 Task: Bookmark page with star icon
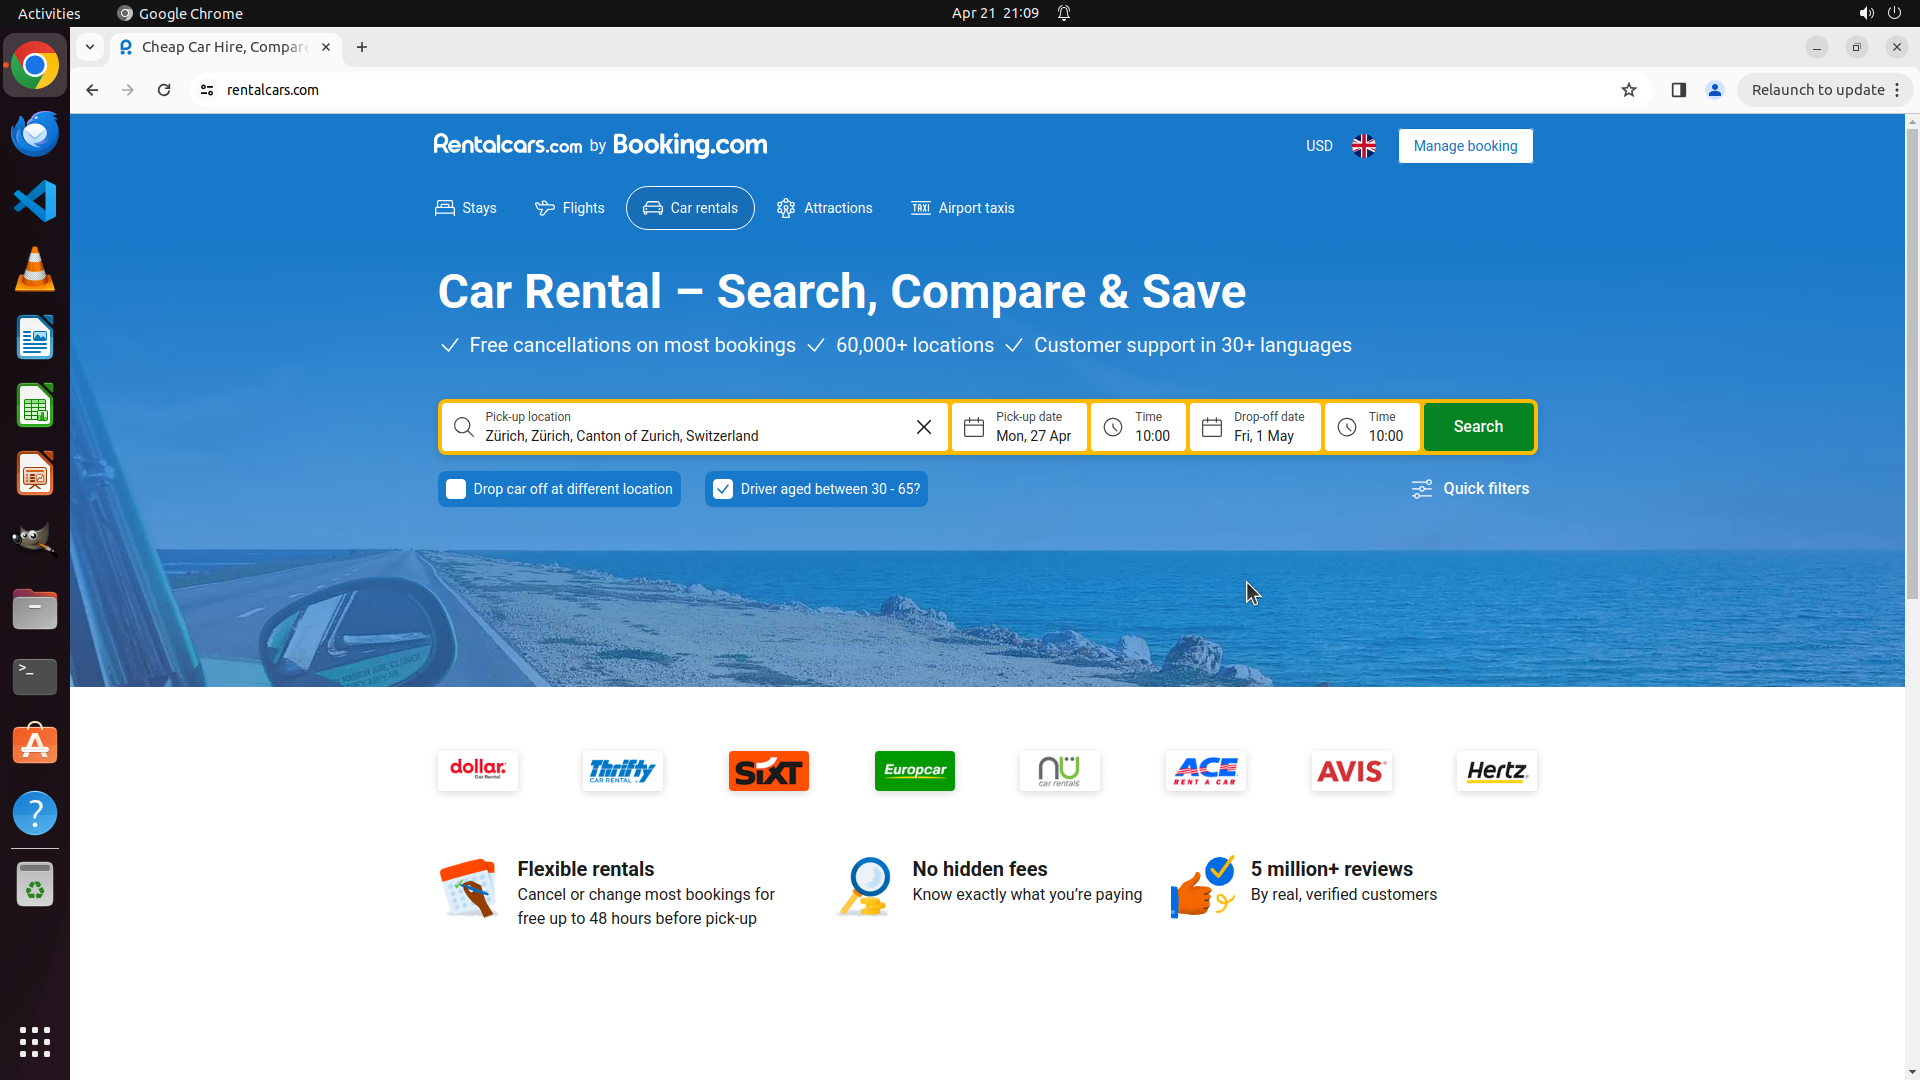tap(1628, 90)
